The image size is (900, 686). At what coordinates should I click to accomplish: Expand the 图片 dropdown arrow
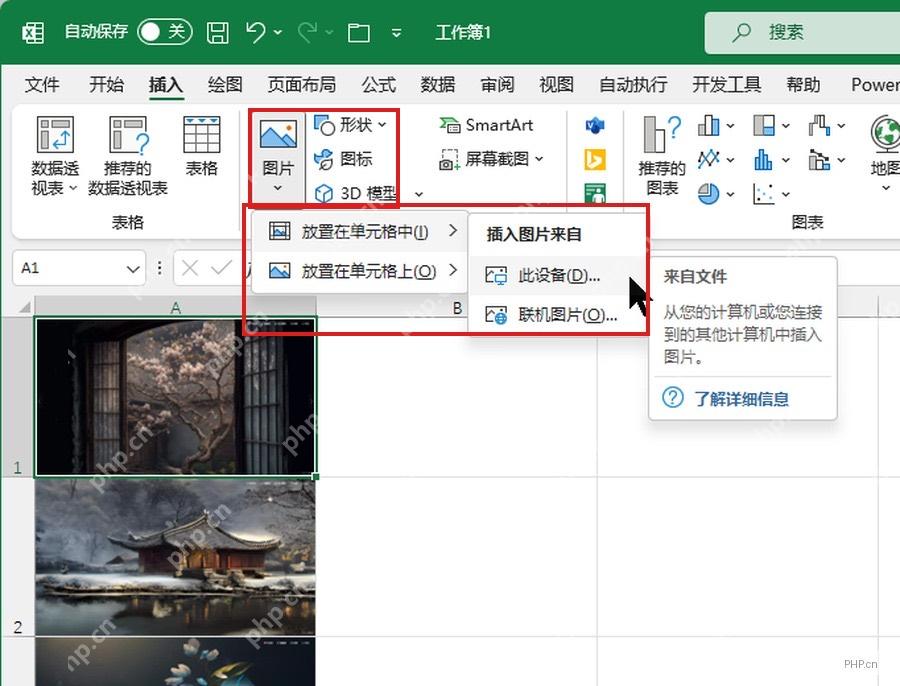[278, 188]
